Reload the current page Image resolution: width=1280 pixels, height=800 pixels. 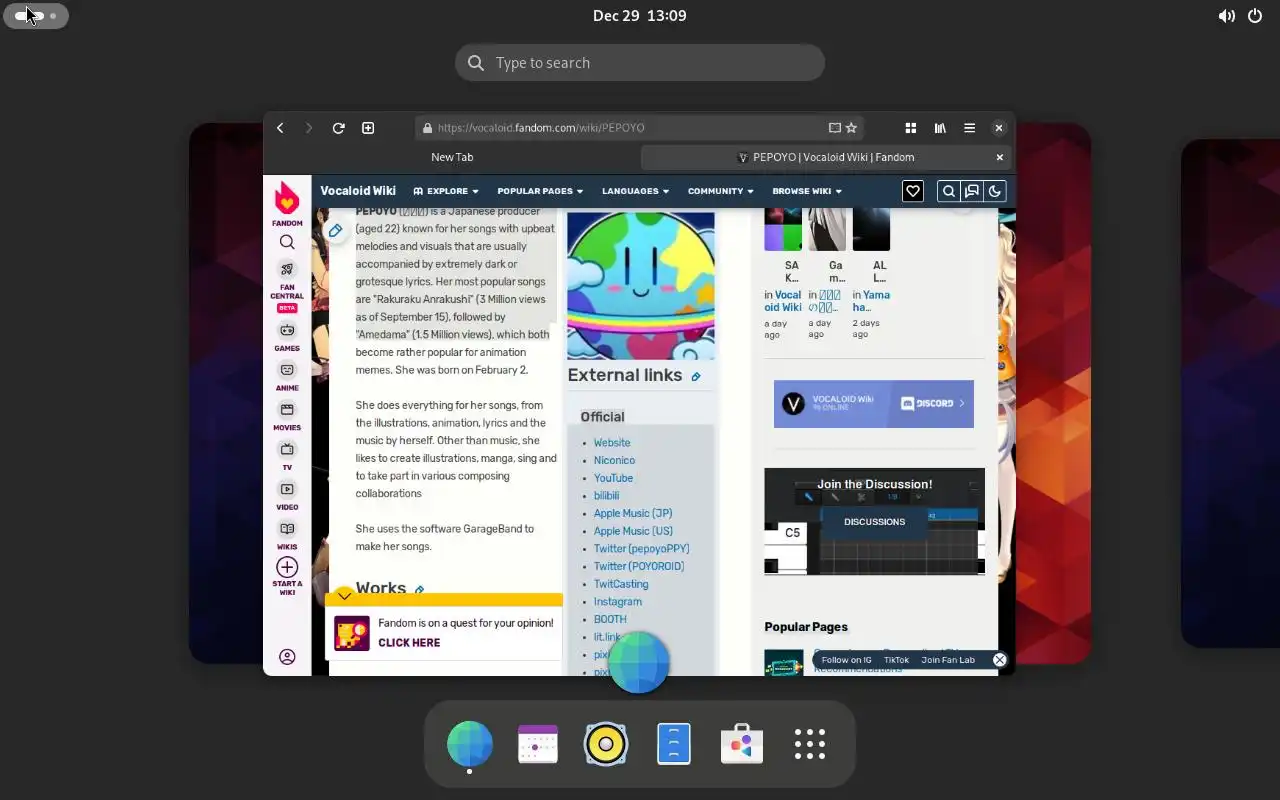click(338, 128)
